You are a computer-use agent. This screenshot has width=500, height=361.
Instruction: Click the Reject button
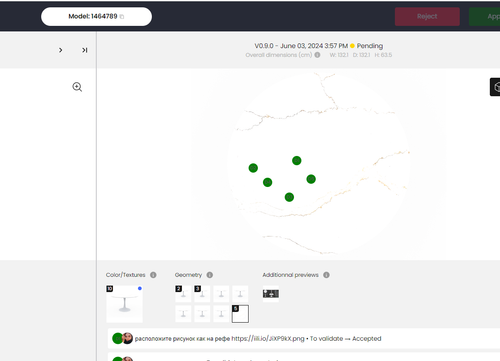pos(427,16)
